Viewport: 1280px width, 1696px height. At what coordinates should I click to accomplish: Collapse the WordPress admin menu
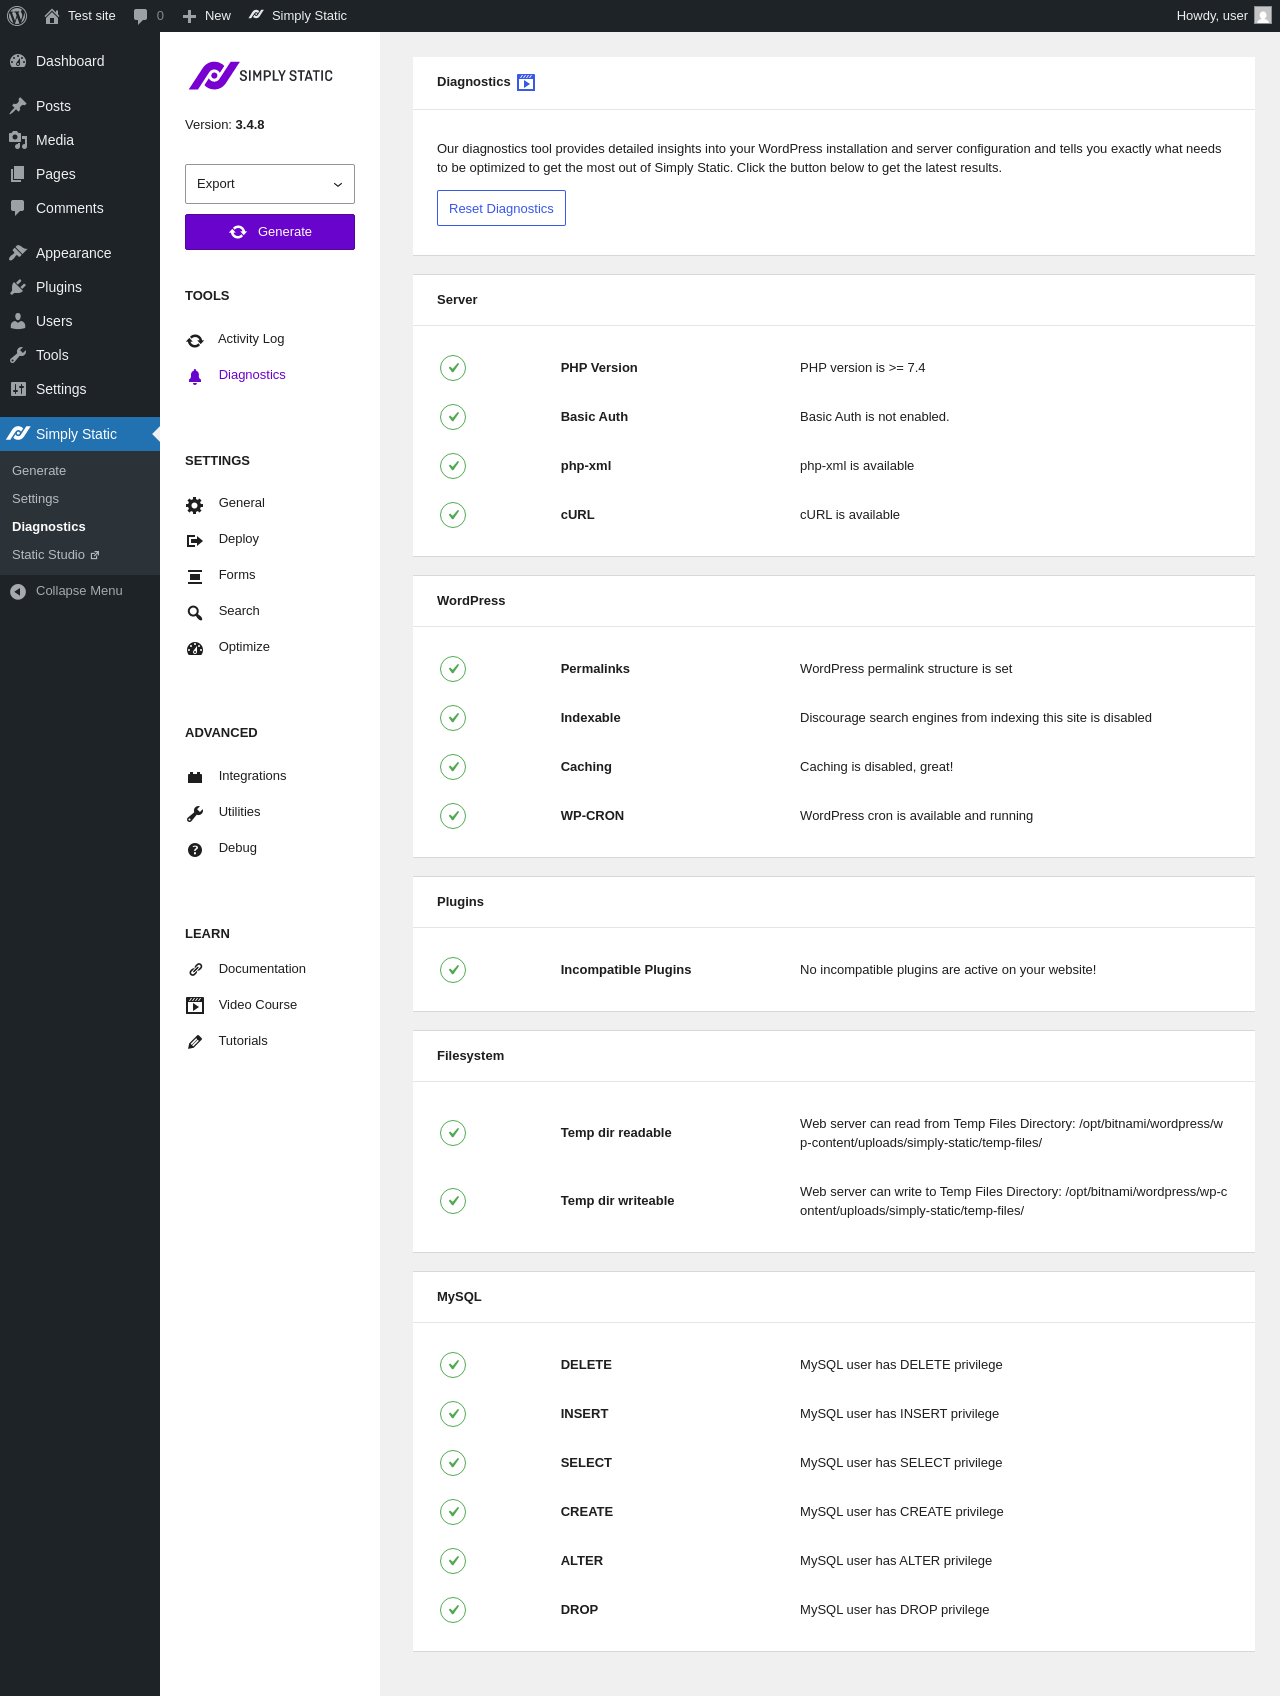67,591
